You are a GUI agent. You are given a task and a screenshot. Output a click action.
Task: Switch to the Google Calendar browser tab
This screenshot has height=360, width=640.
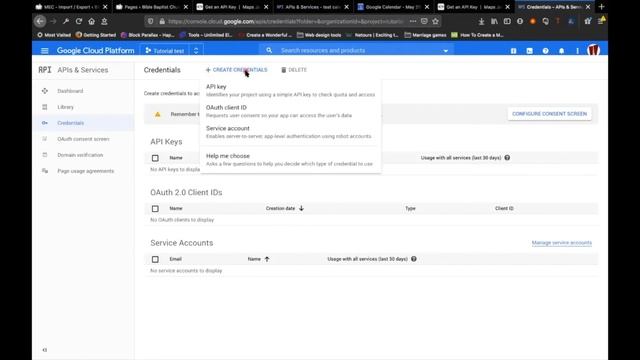(x=393, y=7)
